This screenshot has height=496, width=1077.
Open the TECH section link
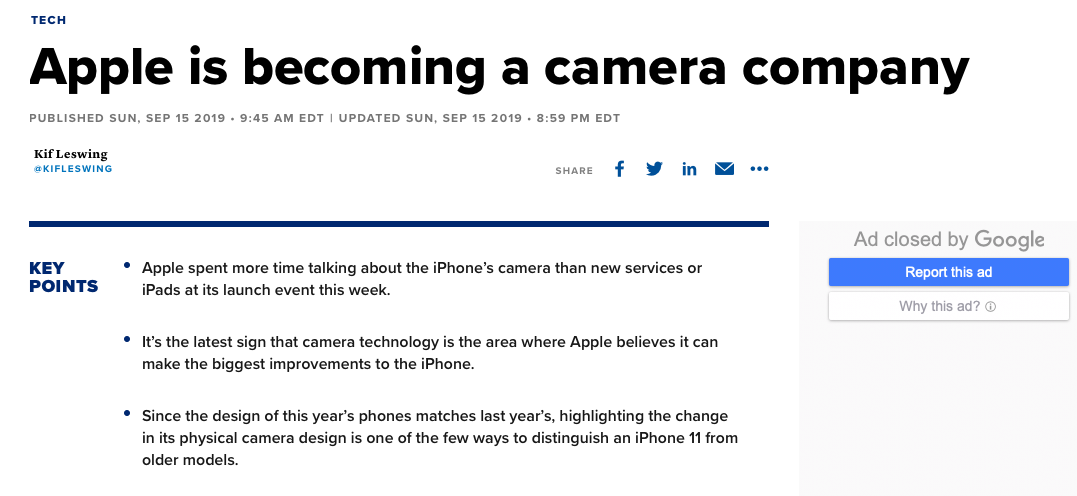point(48,20)
